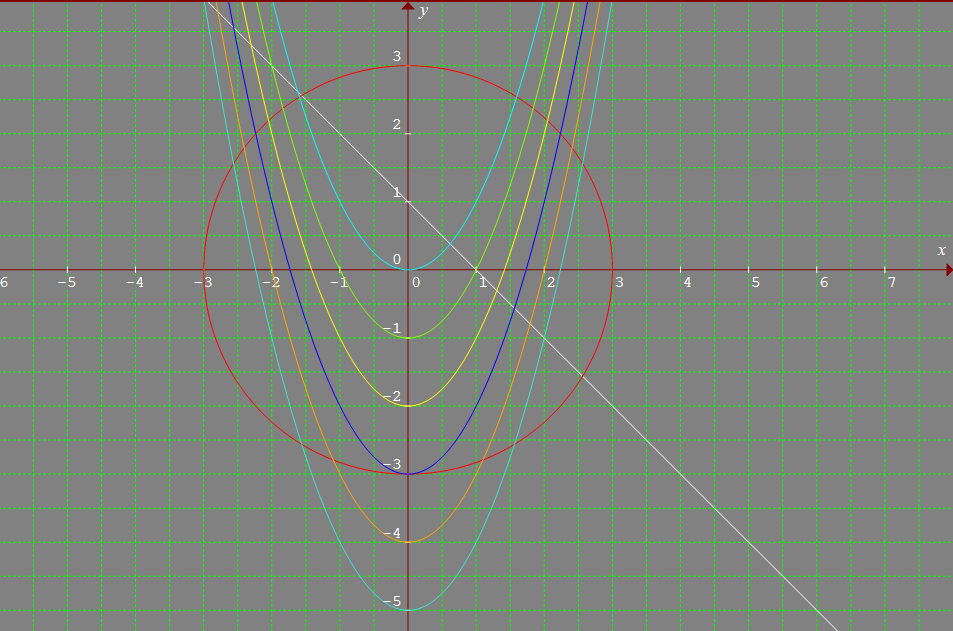Click the vertex of the green parabola
This screenshot has height=631, width=953.
408,337
